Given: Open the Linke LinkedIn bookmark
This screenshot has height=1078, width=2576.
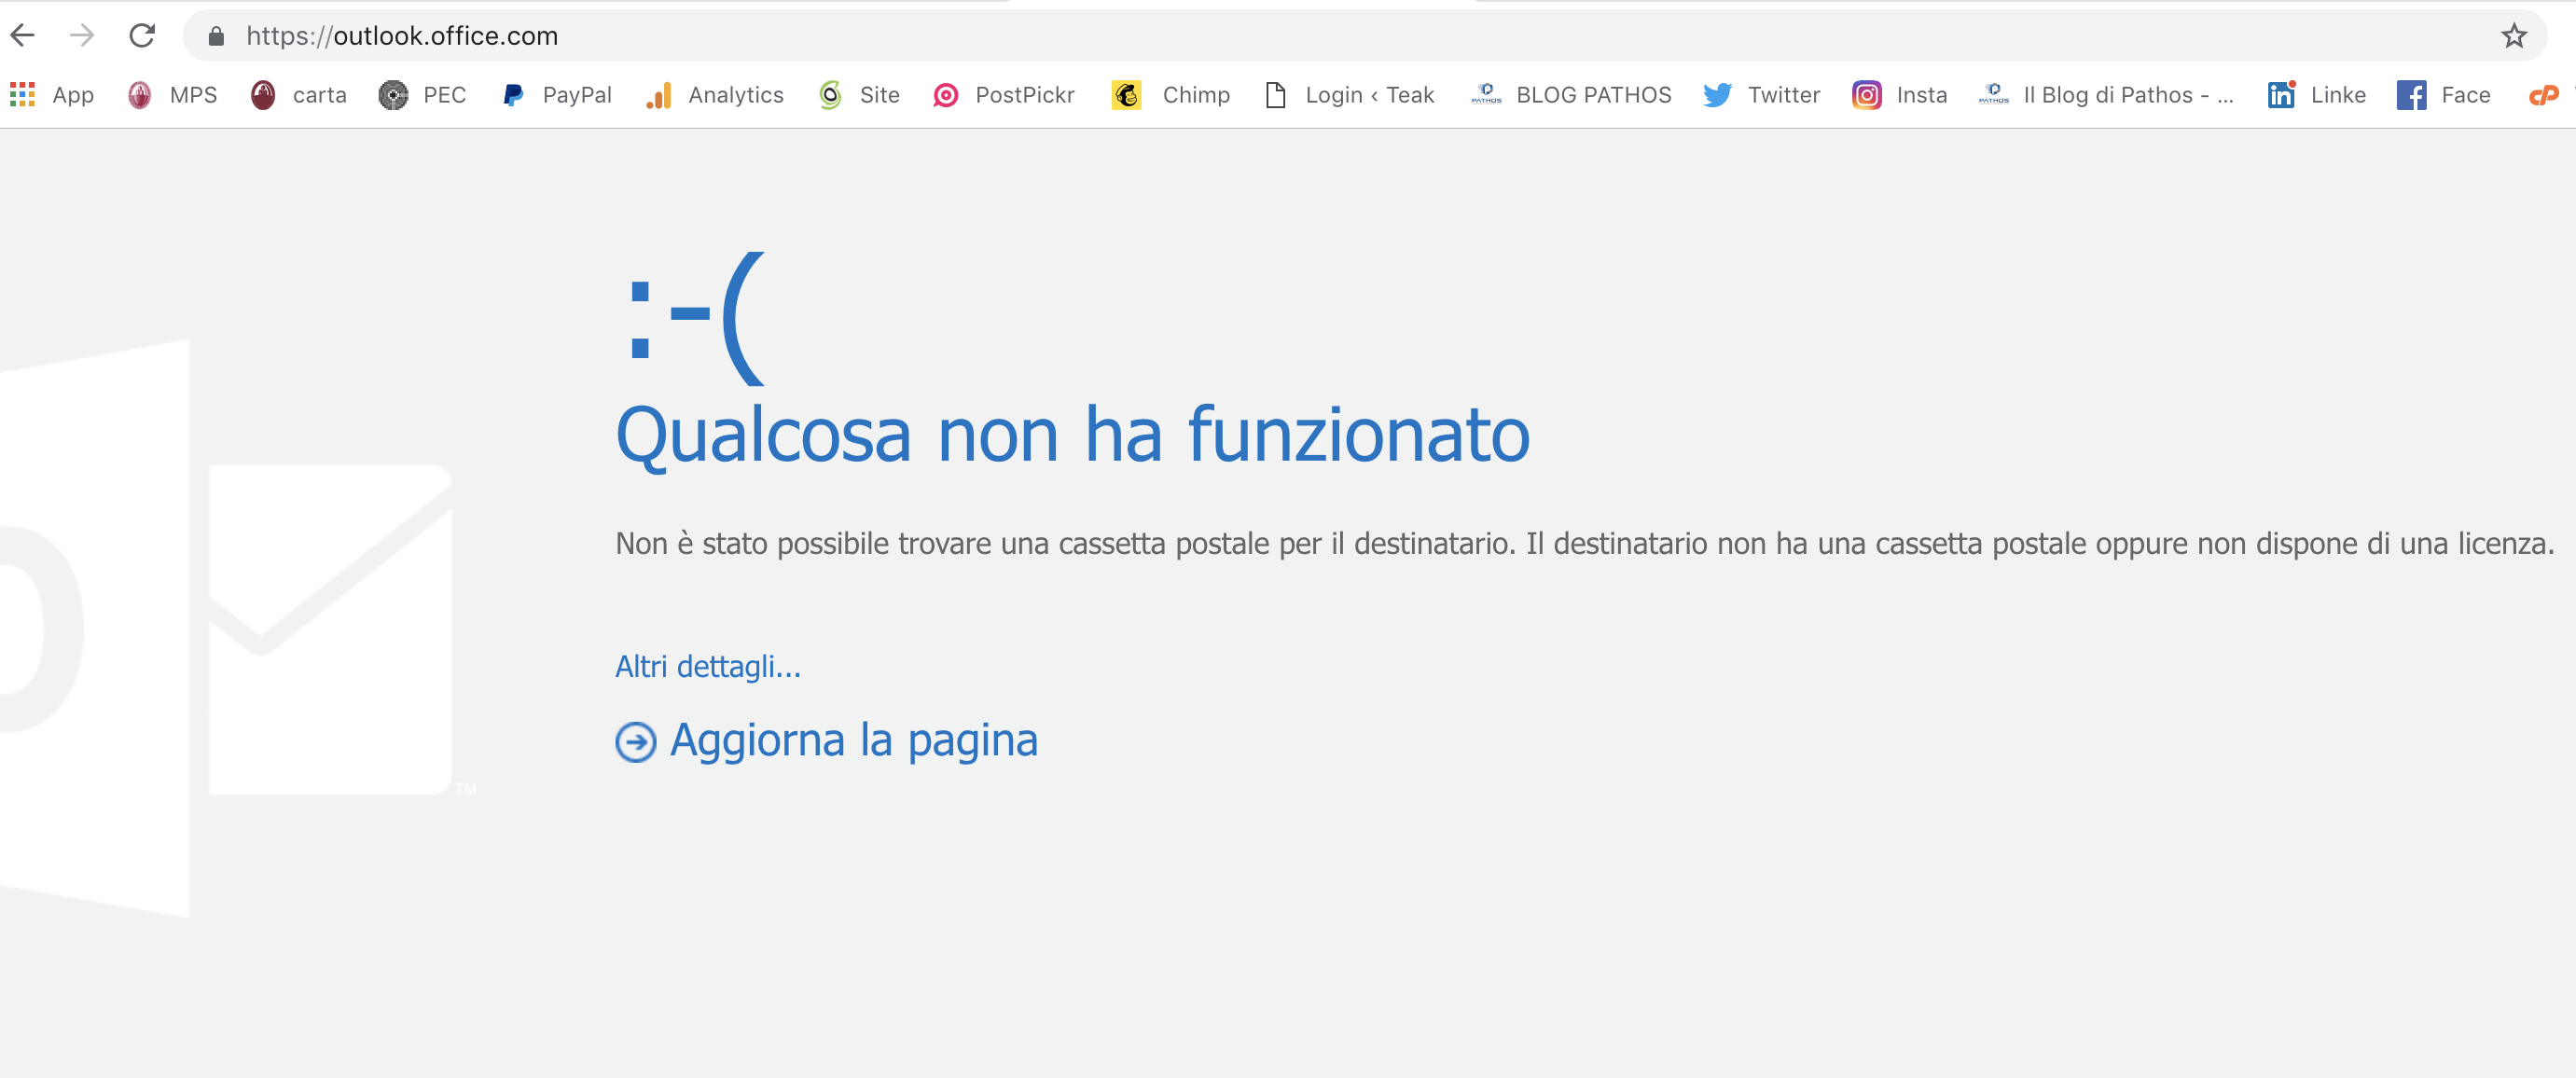Looking at the screenshot, I should pos(2316,95).
